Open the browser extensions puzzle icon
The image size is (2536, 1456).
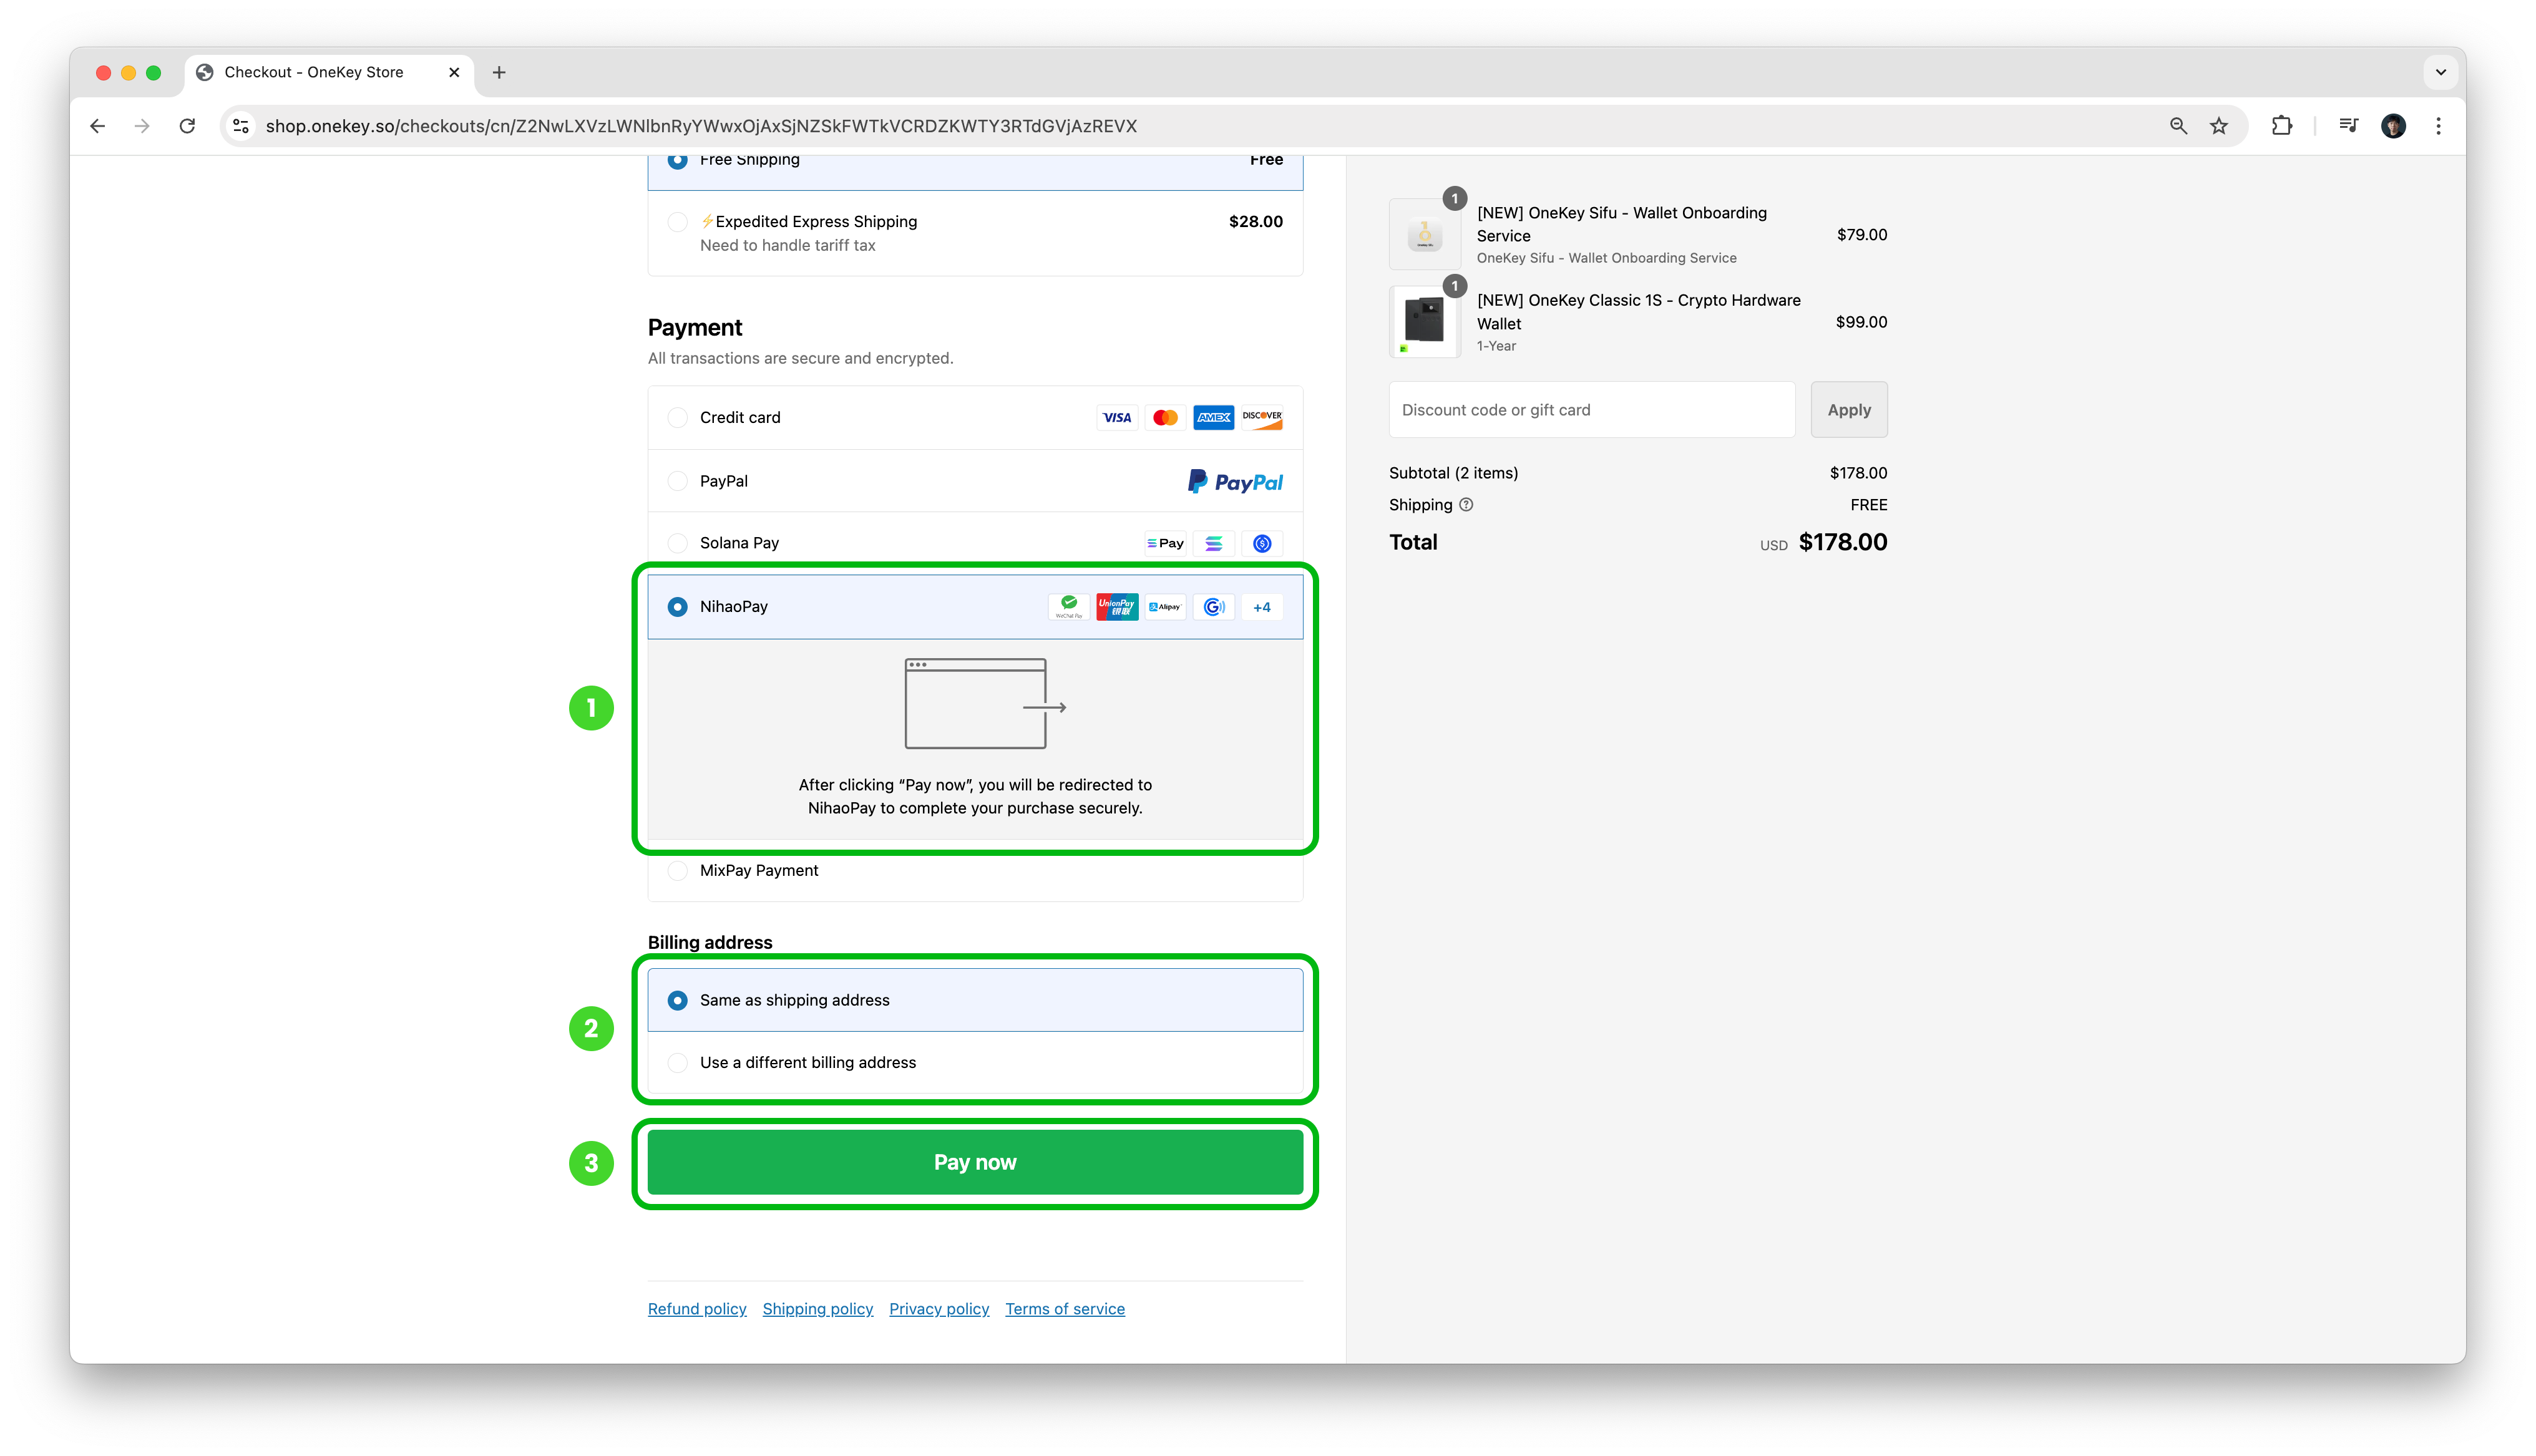(x=2282, y=126)
